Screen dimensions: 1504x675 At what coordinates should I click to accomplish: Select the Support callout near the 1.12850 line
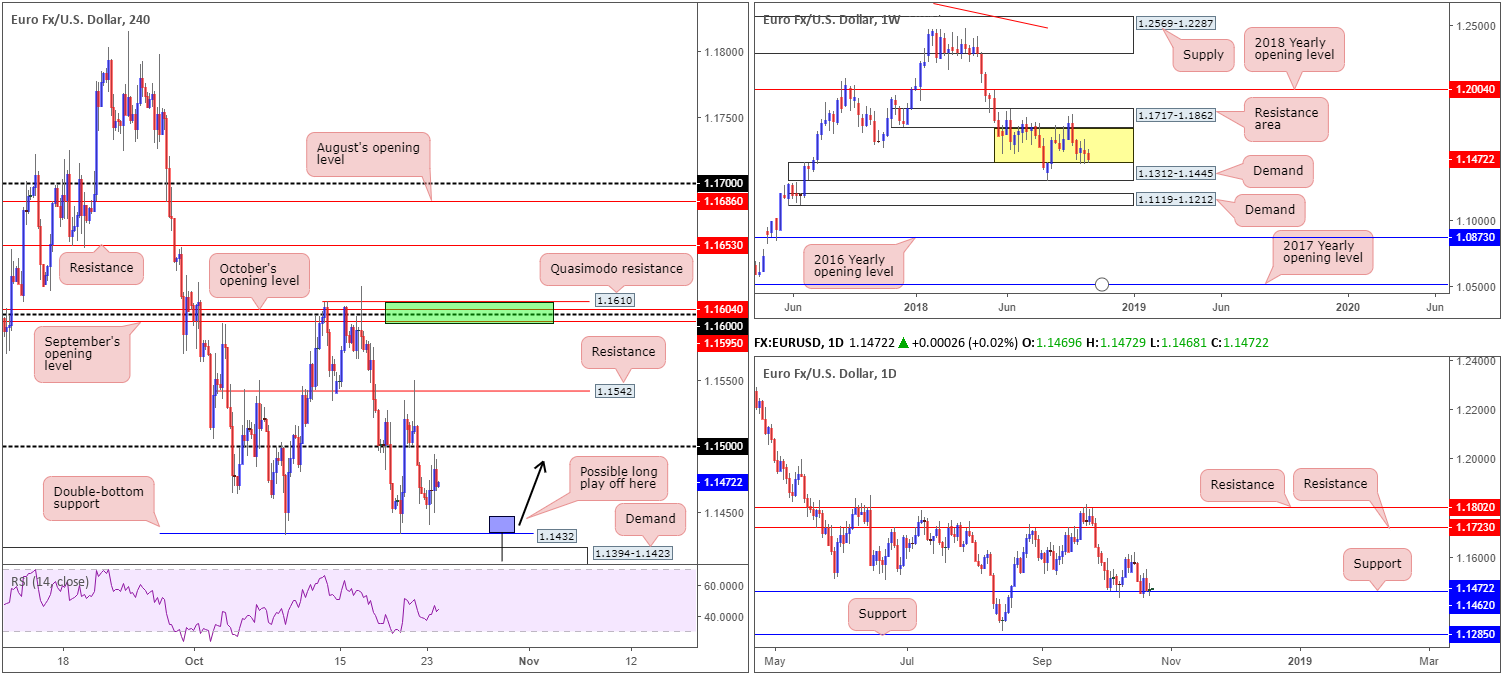coord(882,614)
